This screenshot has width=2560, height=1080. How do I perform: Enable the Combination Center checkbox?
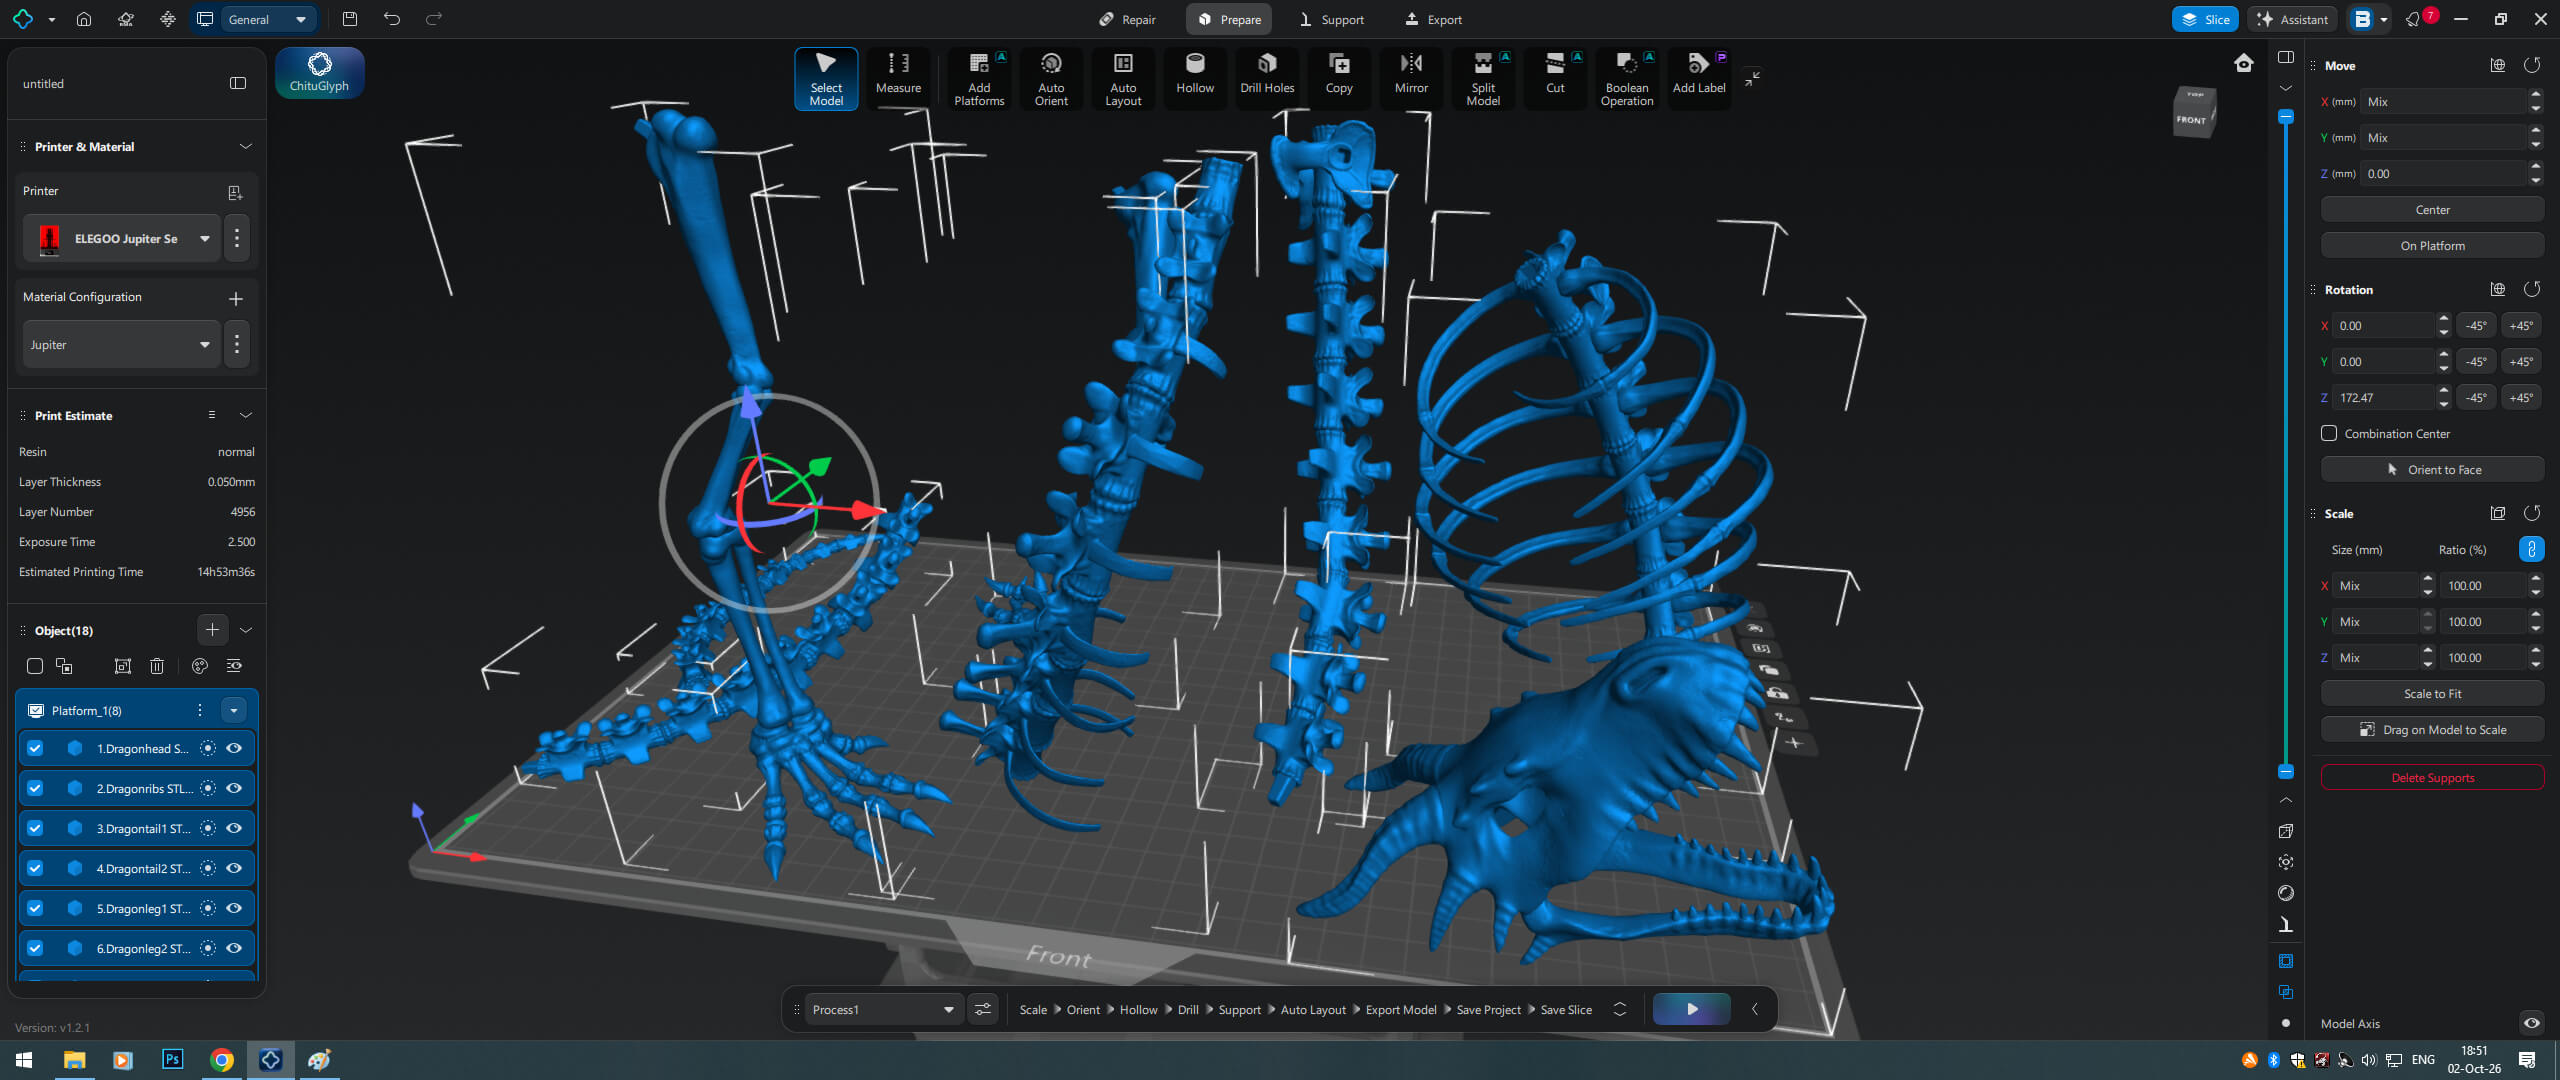point(2329,433)
